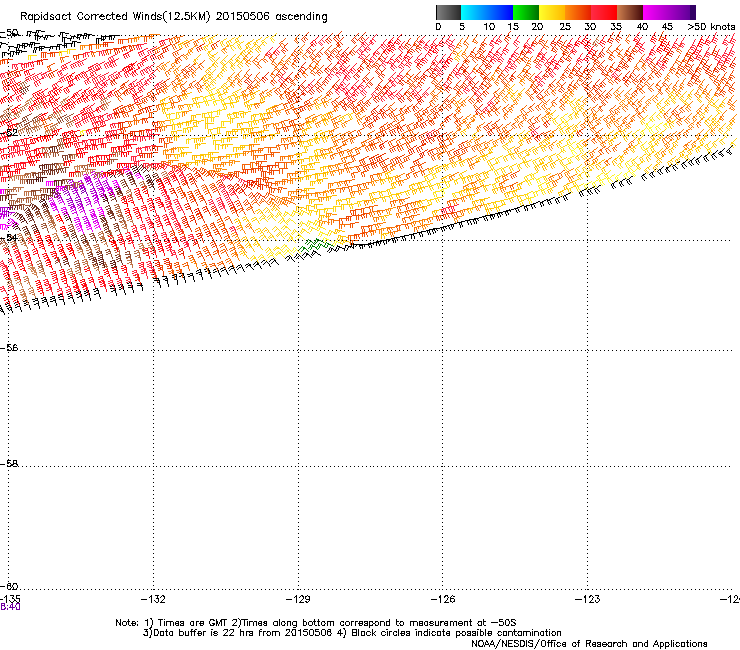Click the purple time stamp under -135
Screen dimensions: 740x650
point(10,607)
